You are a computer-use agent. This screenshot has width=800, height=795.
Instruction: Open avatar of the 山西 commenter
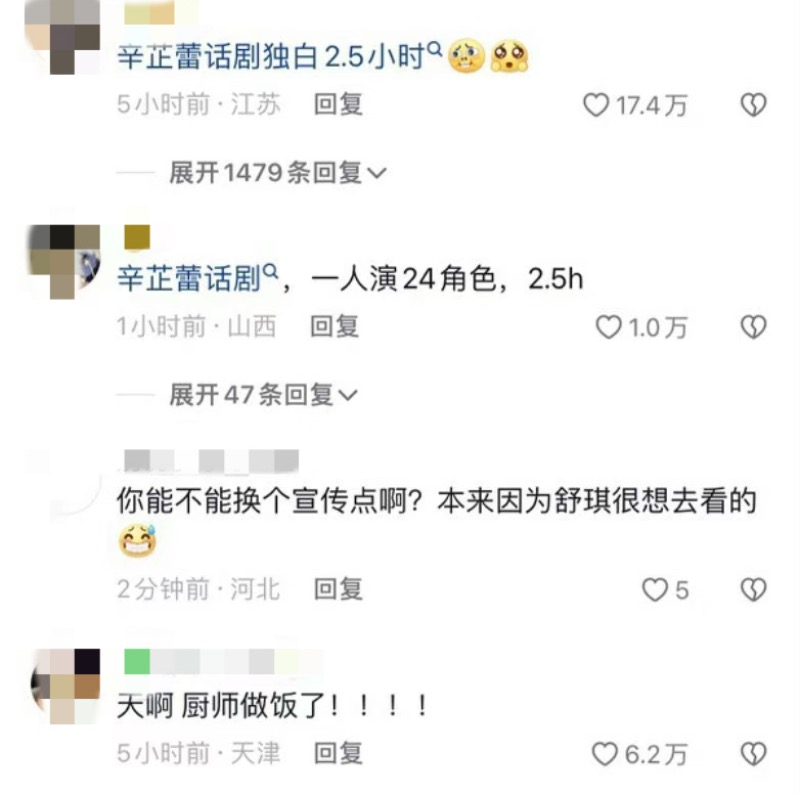64,261
